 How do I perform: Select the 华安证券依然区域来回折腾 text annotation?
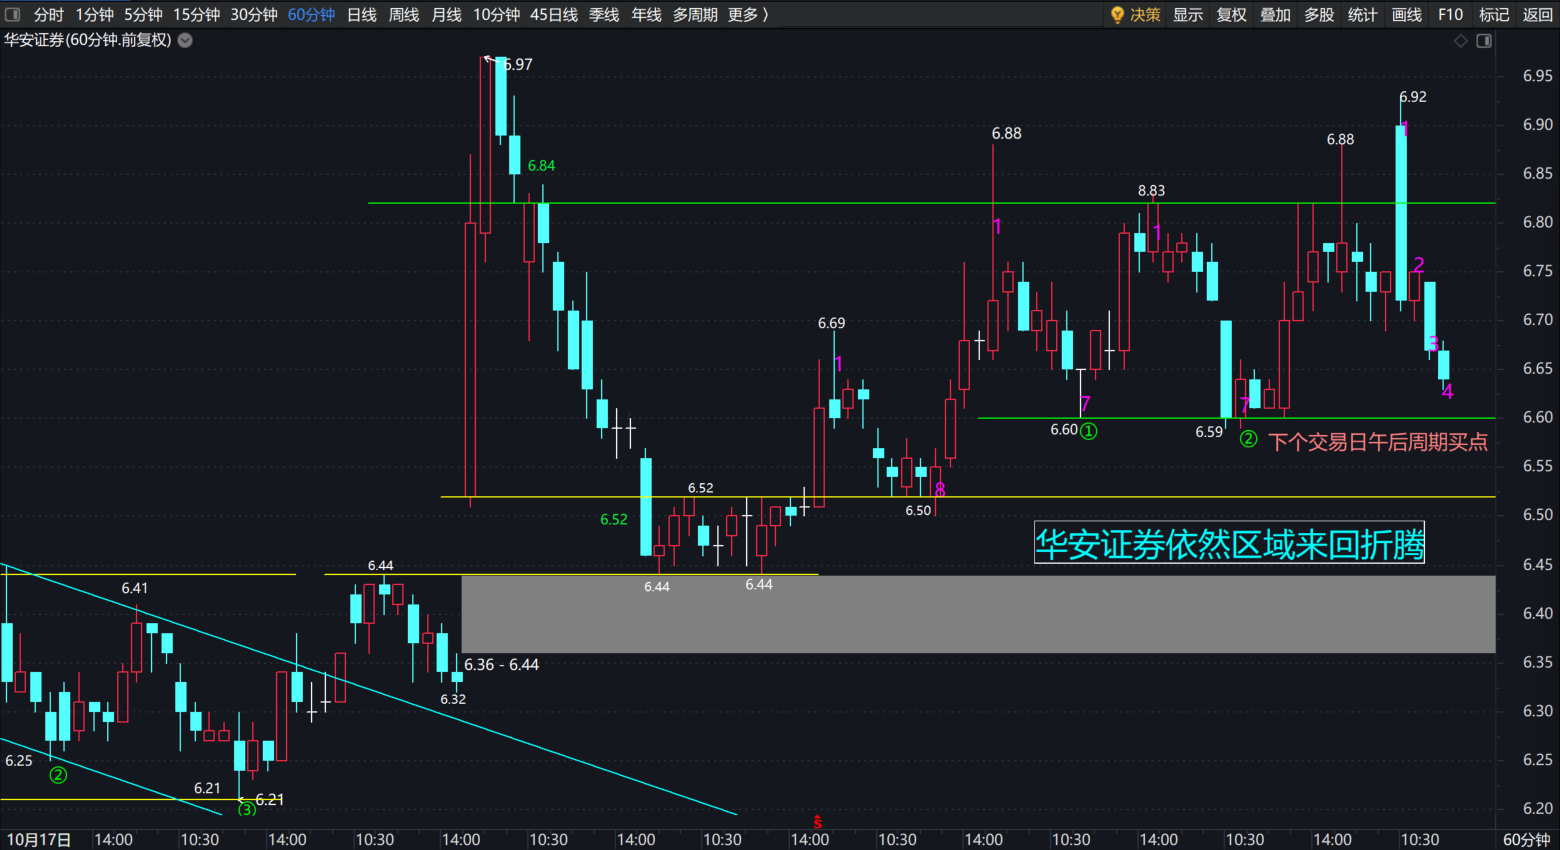[x=1229, y=543]
